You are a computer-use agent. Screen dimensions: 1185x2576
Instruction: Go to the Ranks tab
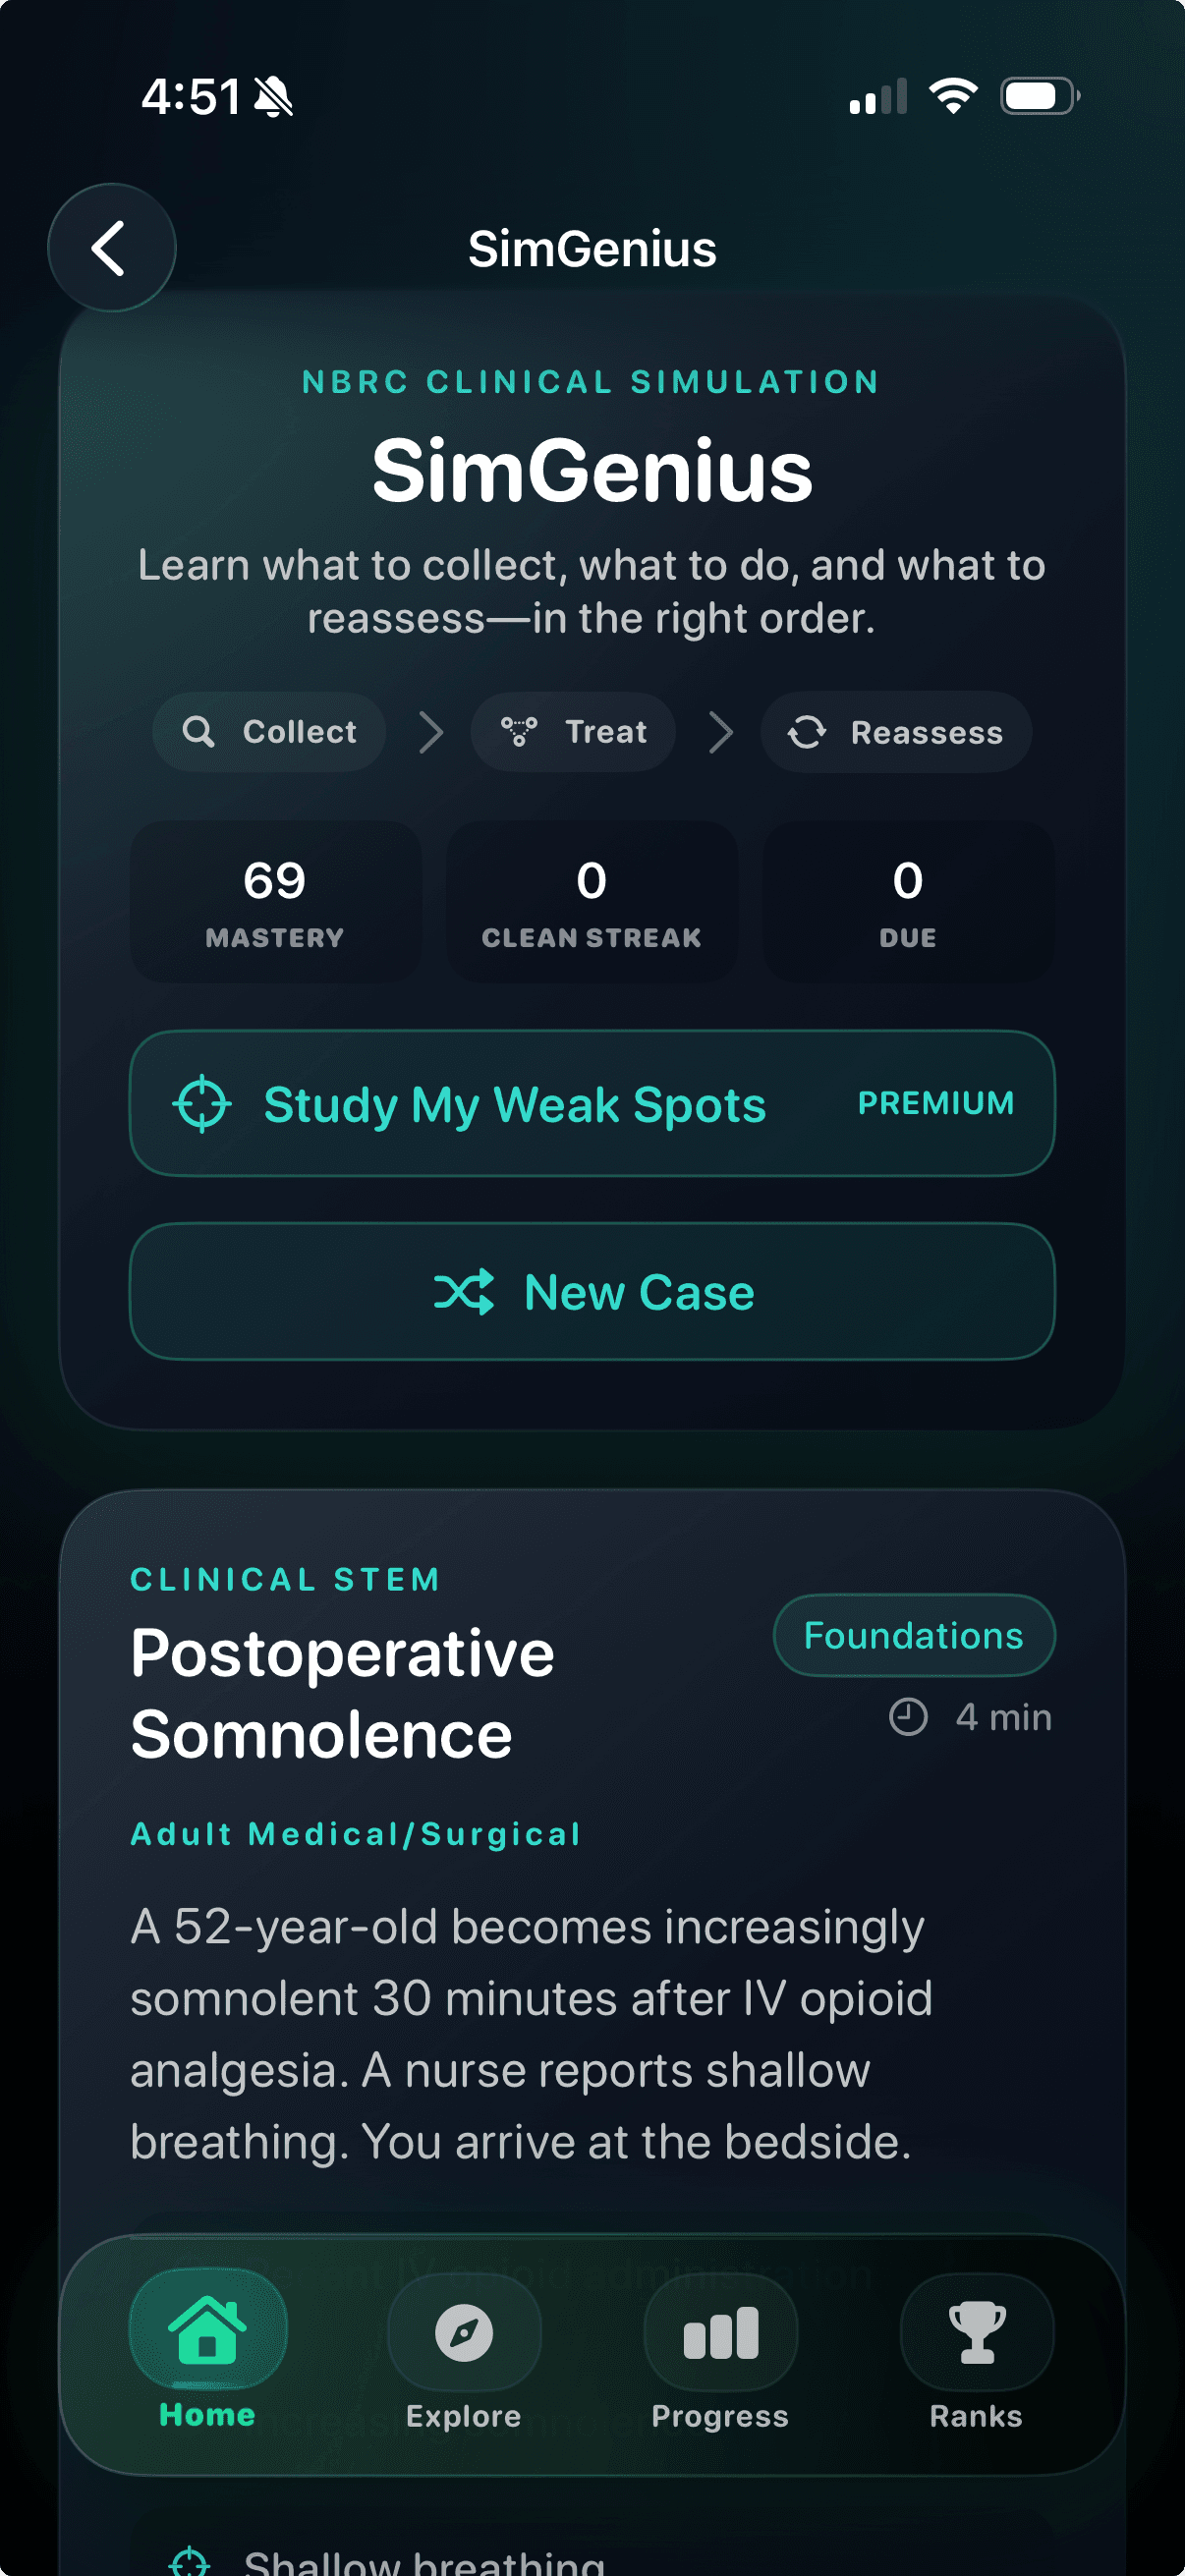click(x=976, y=2351)
